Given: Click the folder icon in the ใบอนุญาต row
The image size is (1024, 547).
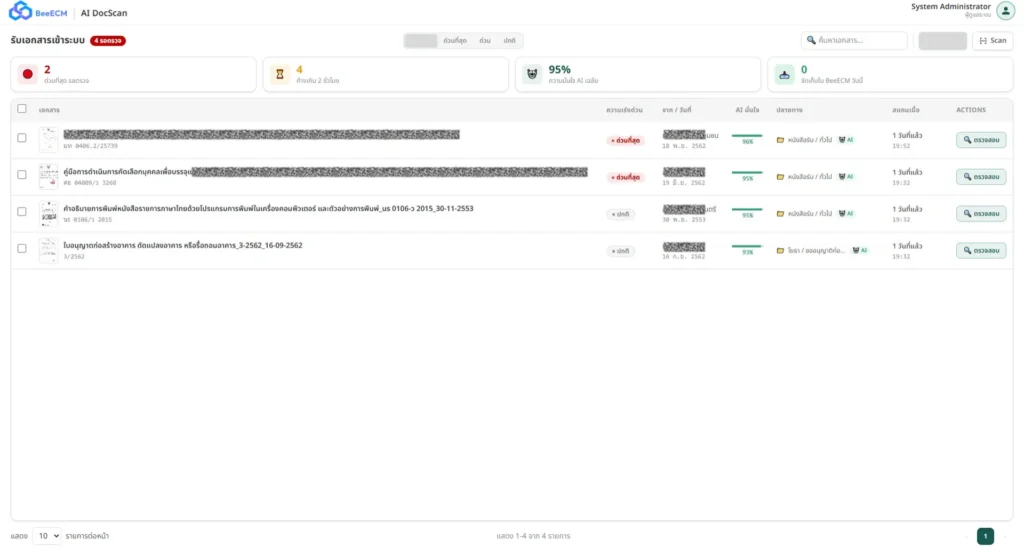Looking at the screenshot, I should pos(780,250).
